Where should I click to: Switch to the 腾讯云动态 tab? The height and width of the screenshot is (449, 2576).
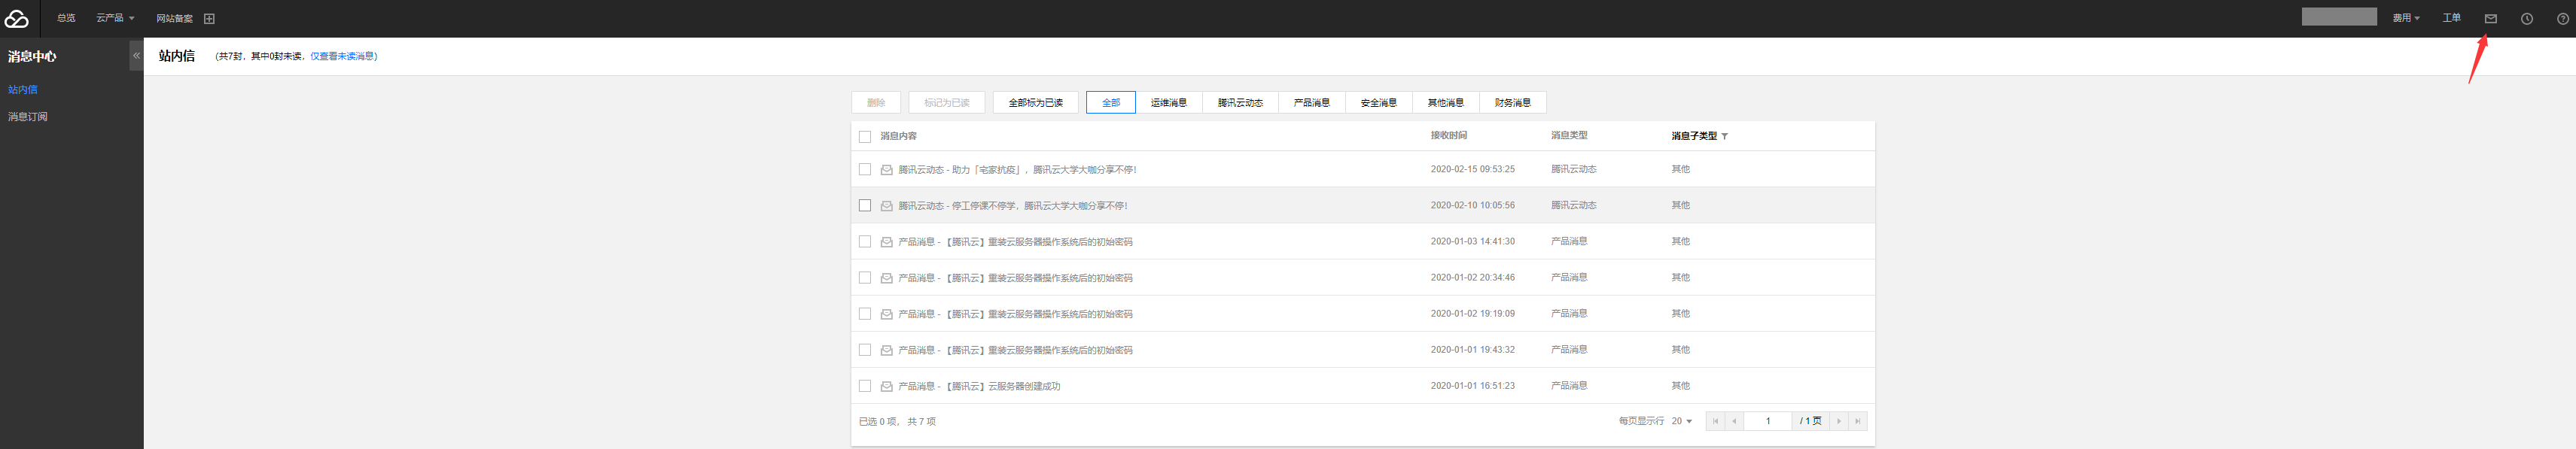tap(1240, 103)
